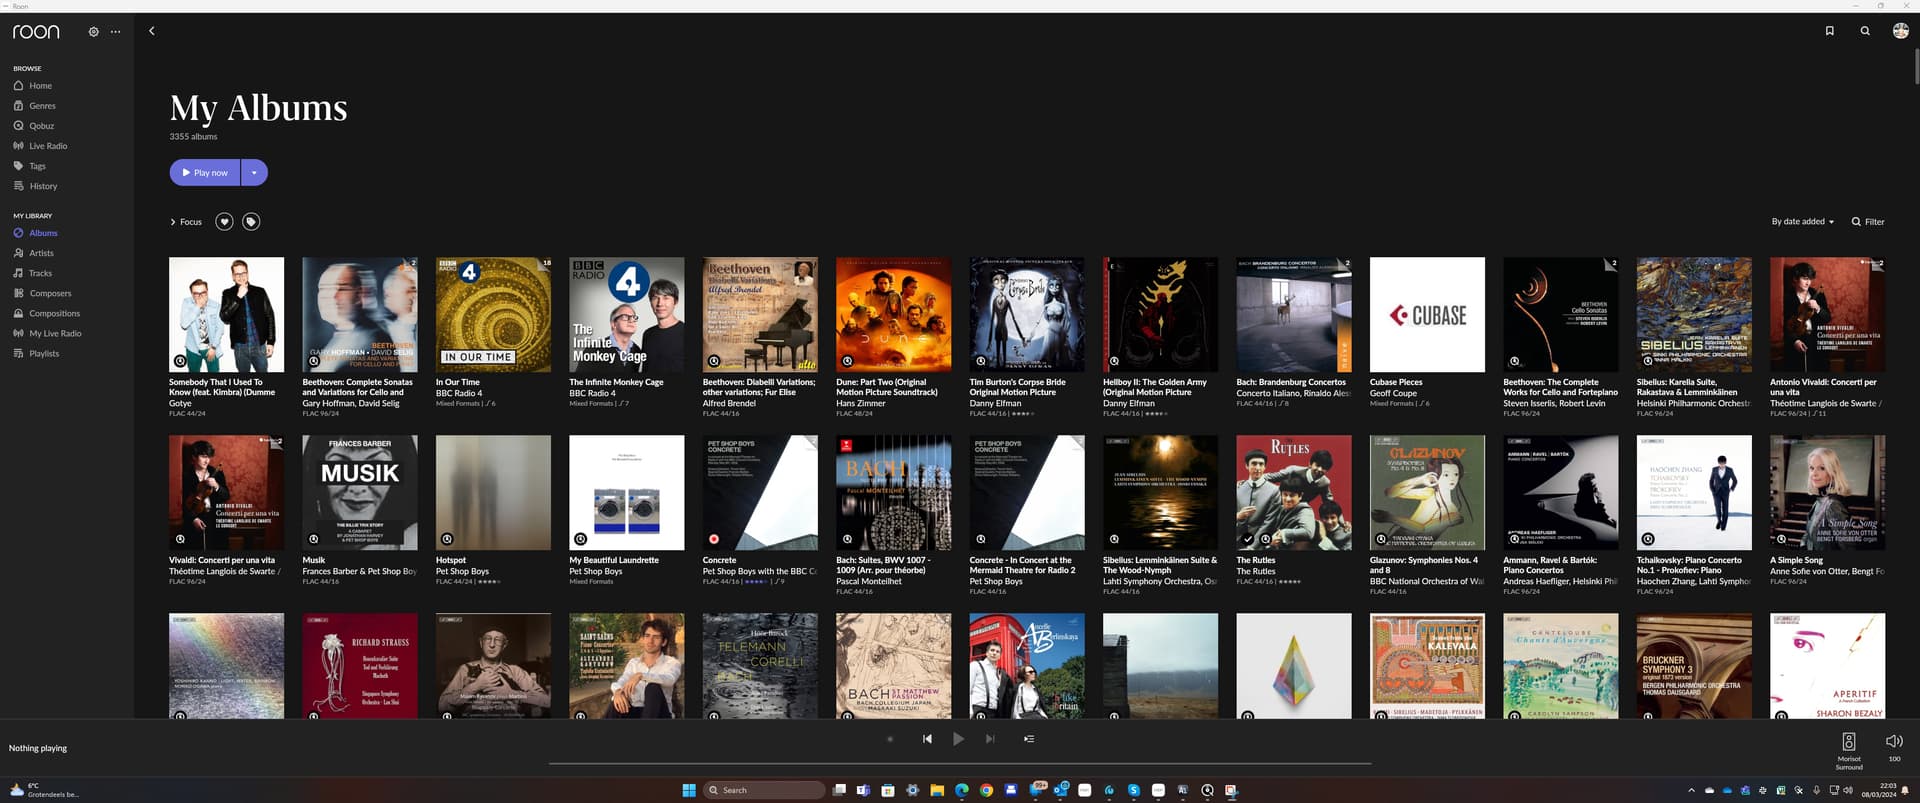Image resolution: width=1920 pixels, height=803 pixels.
Task: Open Google Chrome from taskbar
Action: [x=986, y=790]
